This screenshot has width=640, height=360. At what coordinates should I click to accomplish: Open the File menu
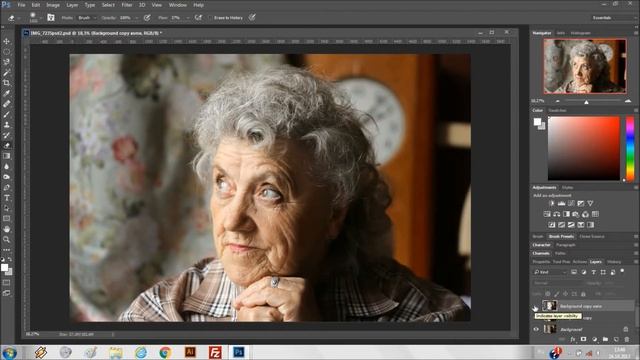coord(21,5)
